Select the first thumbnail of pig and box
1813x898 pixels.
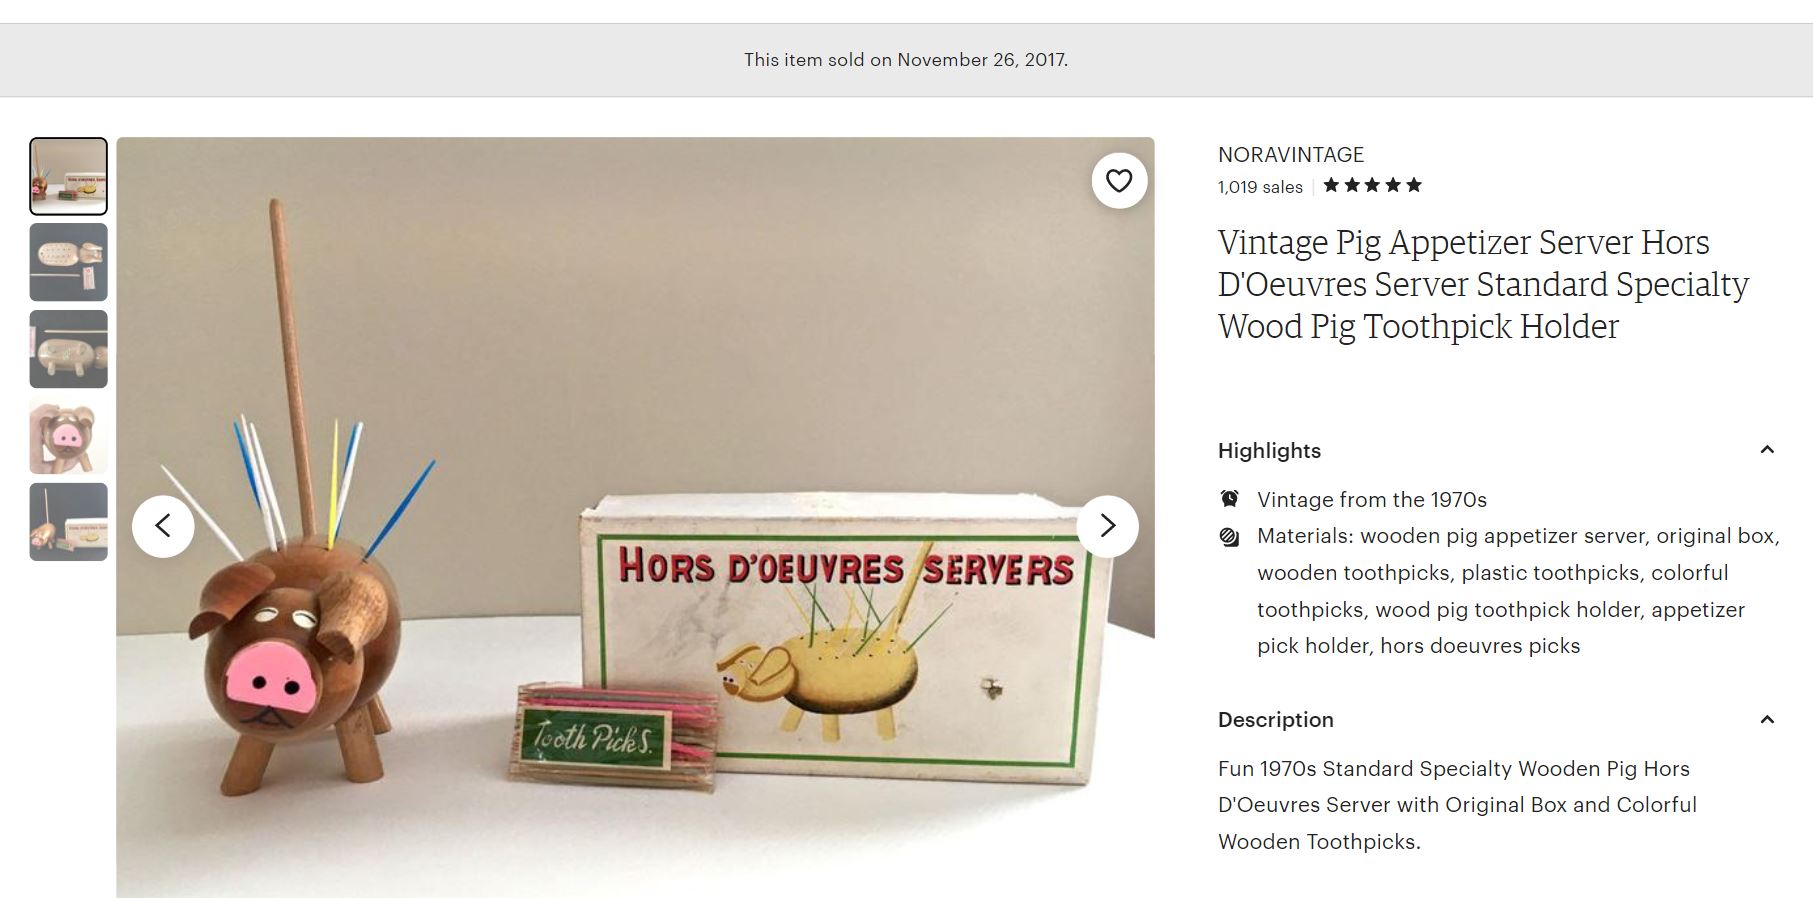point(68,176)
